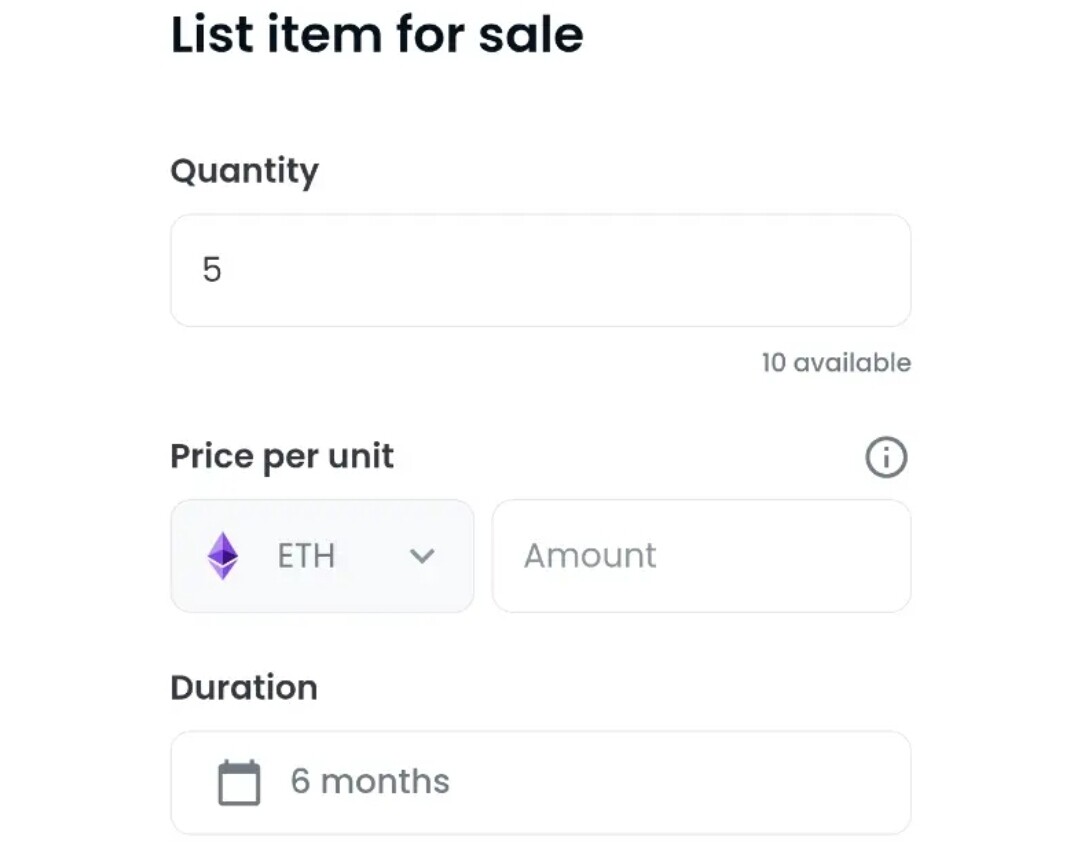1080x858 pixels.
Task: Click the calendar icon in Duration
Action: (x=239, y=782)
